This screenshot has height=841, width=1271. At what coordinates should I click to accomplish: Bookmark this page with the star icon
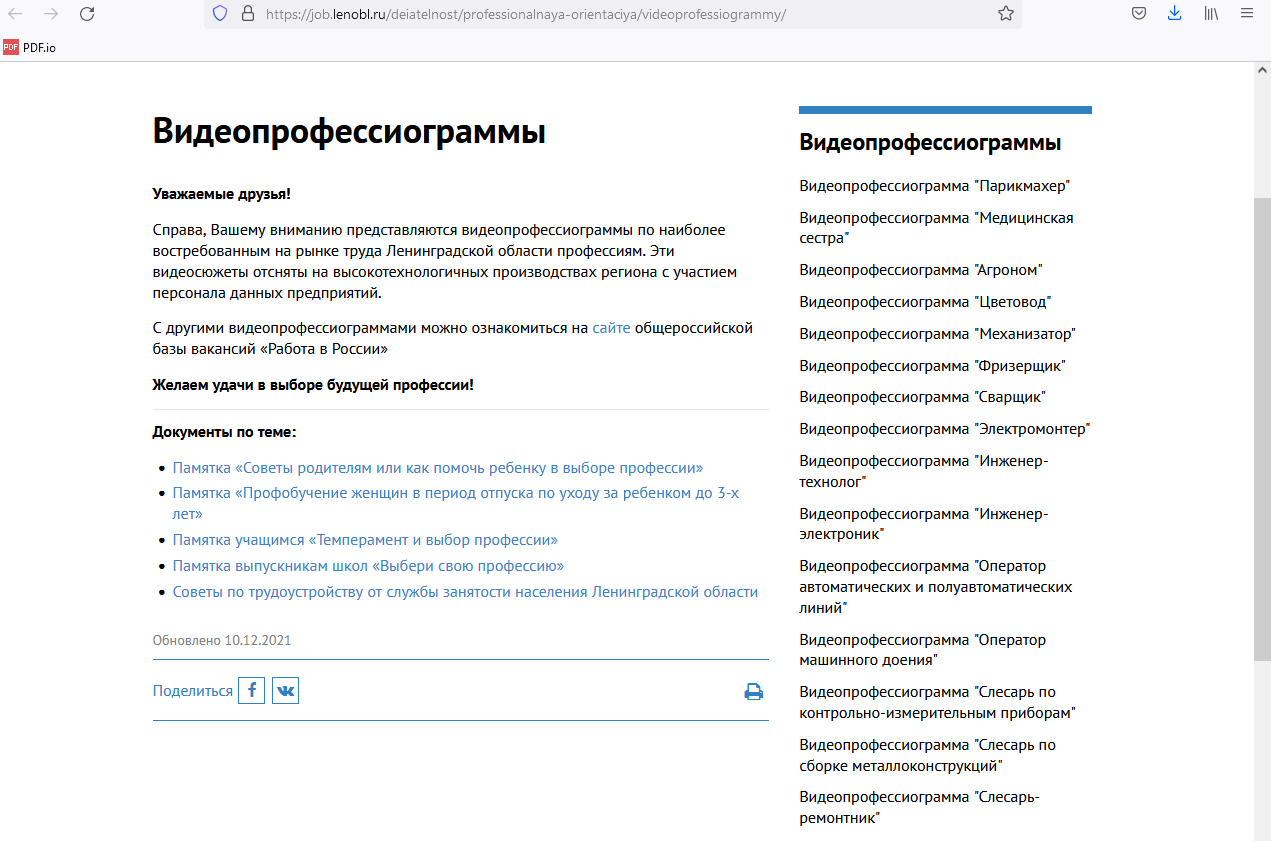(x=1006, y=14)
